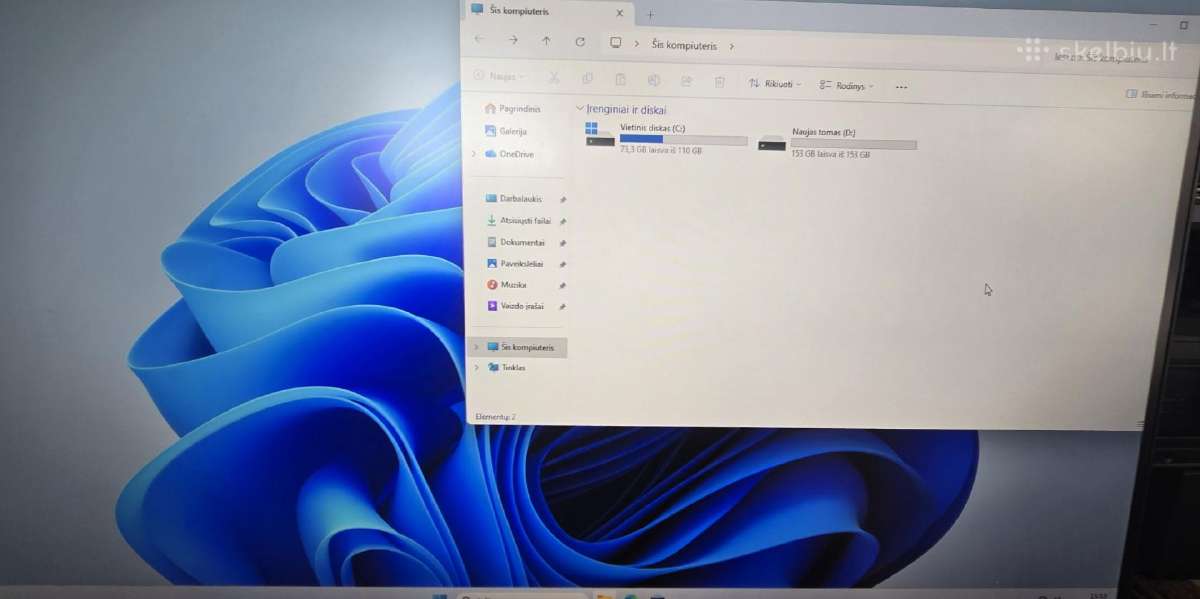
Task: Click the C: drive usage bar
Action: click(x=683, y=140)
